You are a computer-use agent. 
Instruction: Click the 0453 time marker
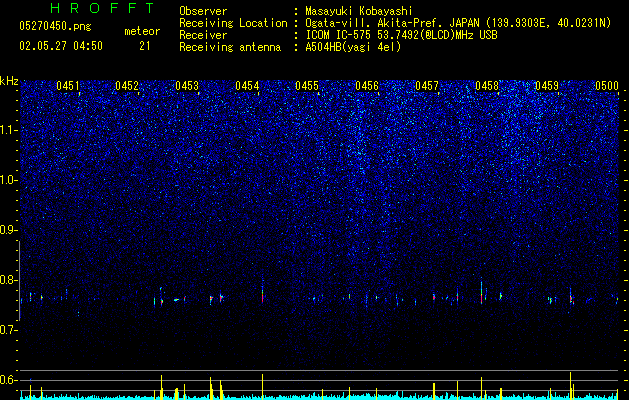[187, 86]
